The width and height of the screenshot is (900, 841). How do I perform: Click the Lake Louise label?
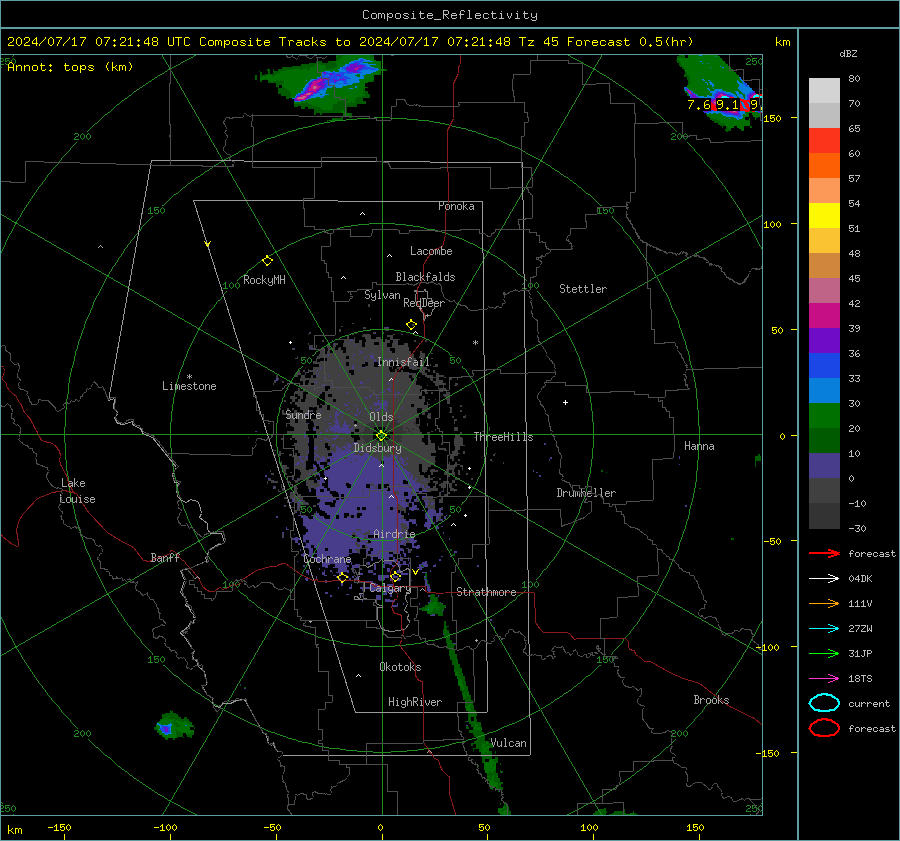click(77, 491)
